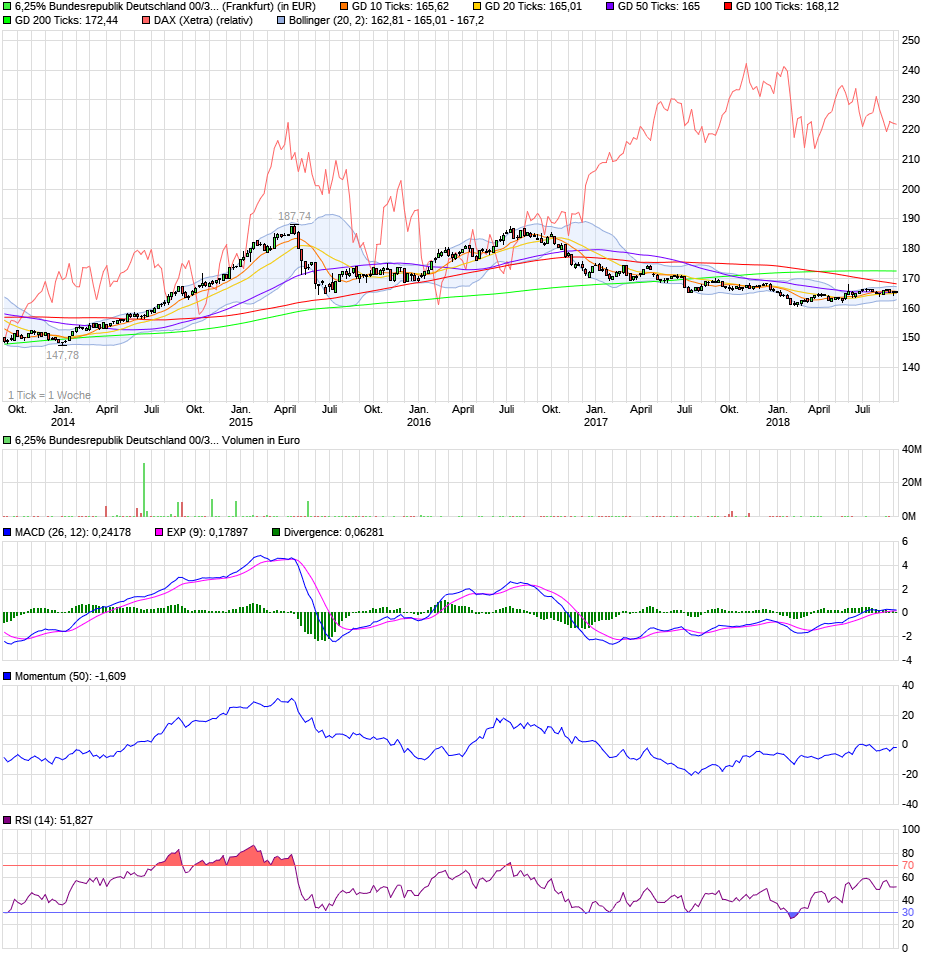Click the 'Jan. 2015' x-axis label
Image resolution: width=940 pixels, height=958 pixels.
(x=241, y=415)
